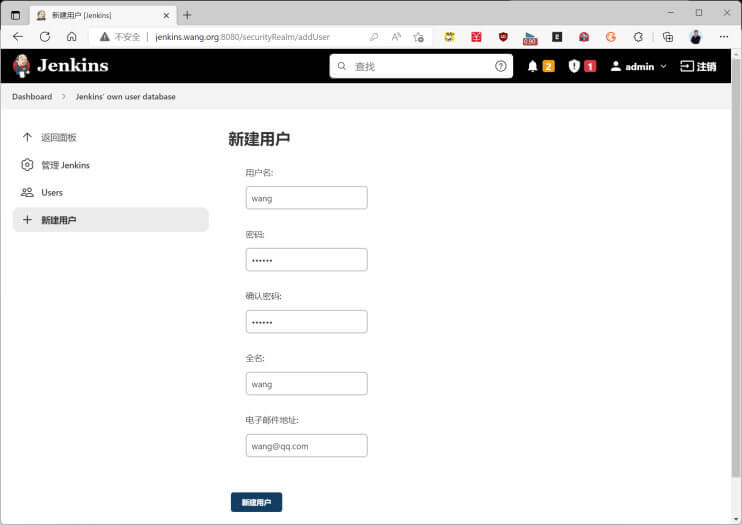
Task: Click the search help question icon
Action: click(x=501, y=66)
